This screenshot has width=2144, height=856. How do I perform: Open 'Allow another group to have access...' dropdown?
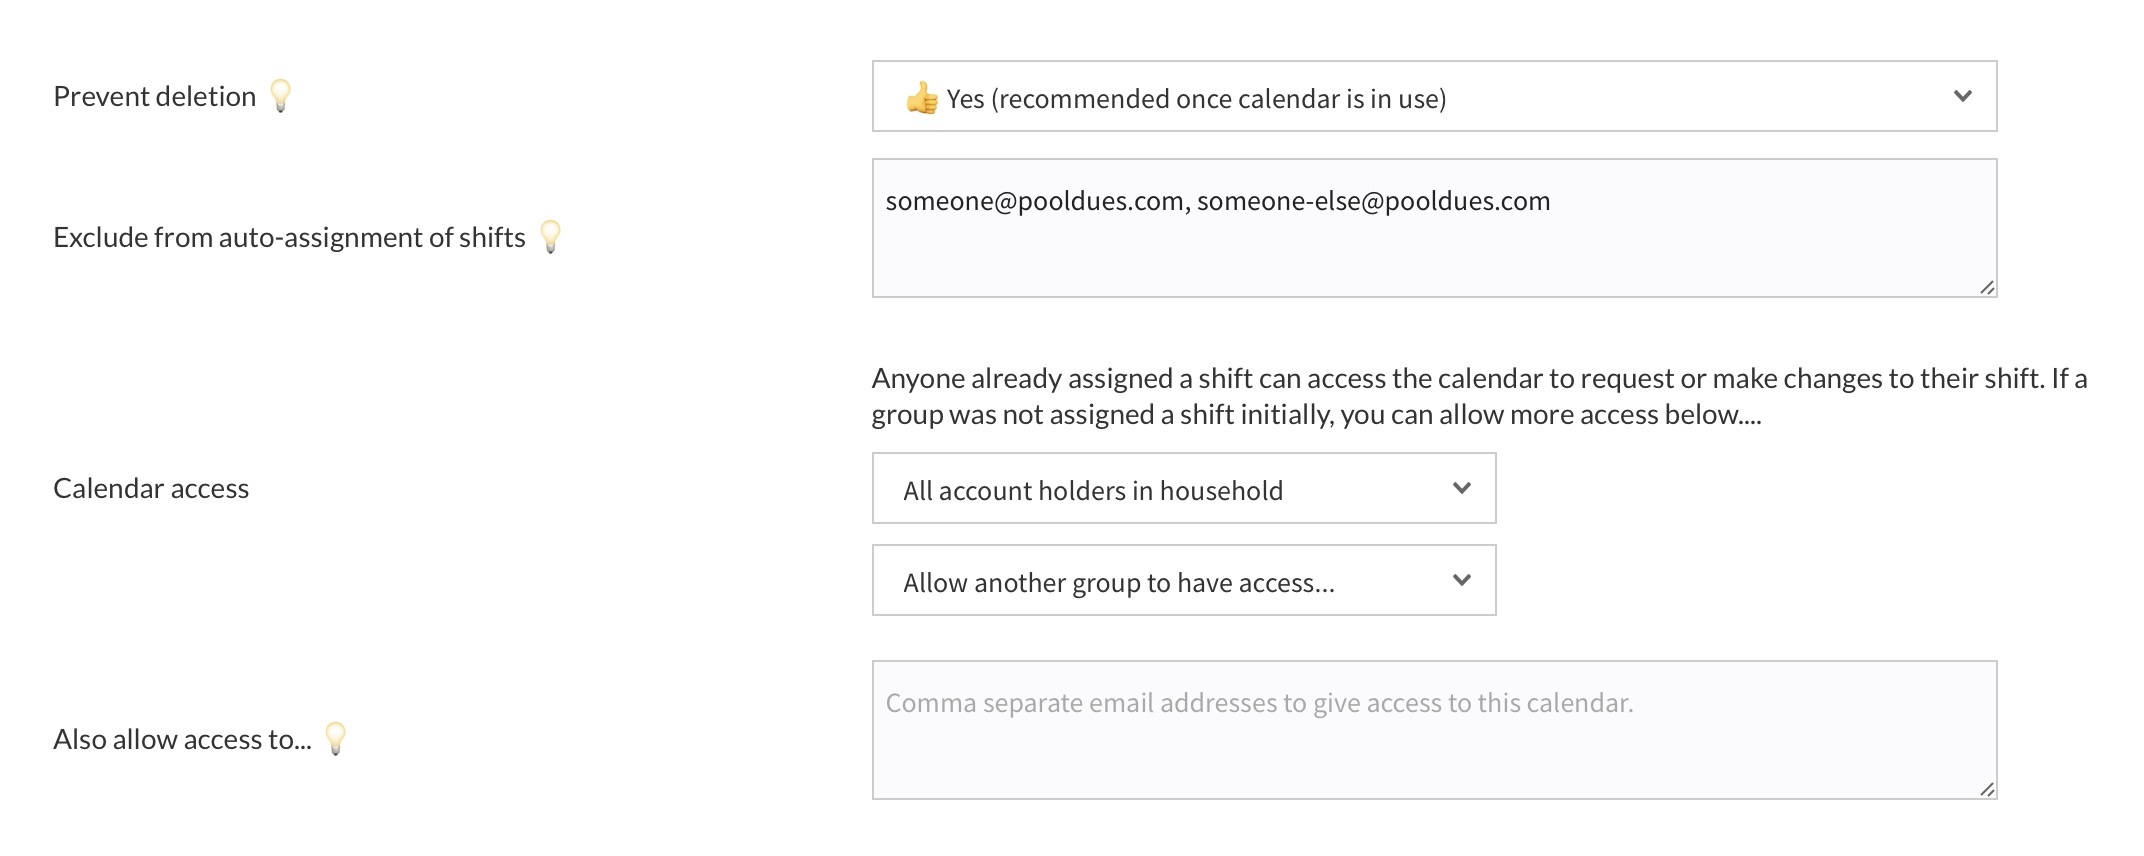click(1183, 581)
